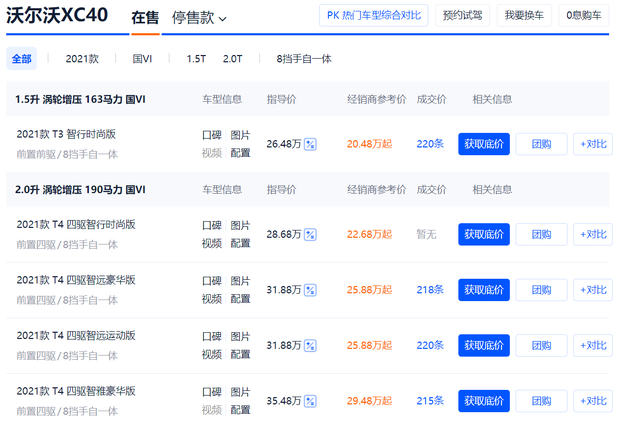Open calculator icon in T4 四驱智远豪华版 row

[310, 290]
